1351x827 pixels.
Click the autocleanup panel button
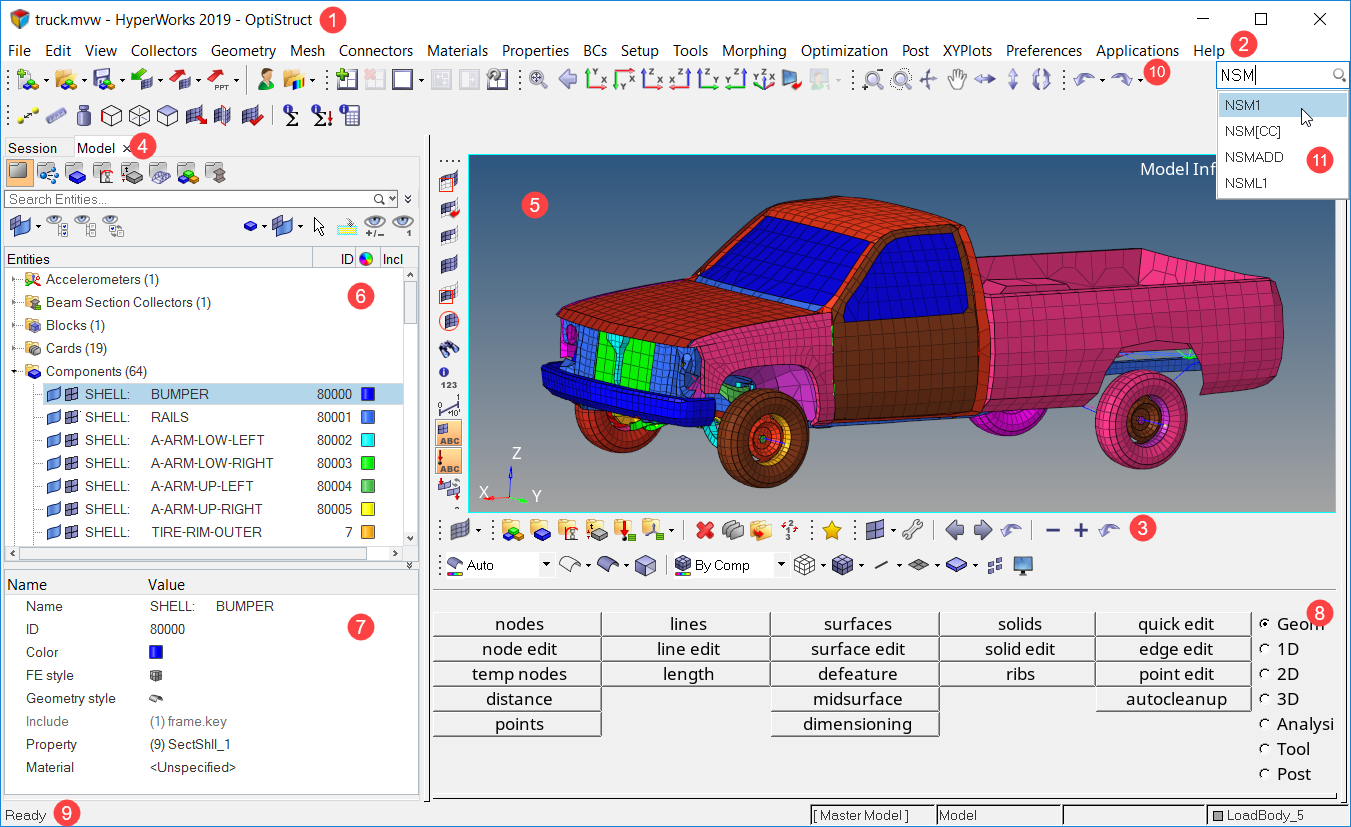tap(1176, 699)
